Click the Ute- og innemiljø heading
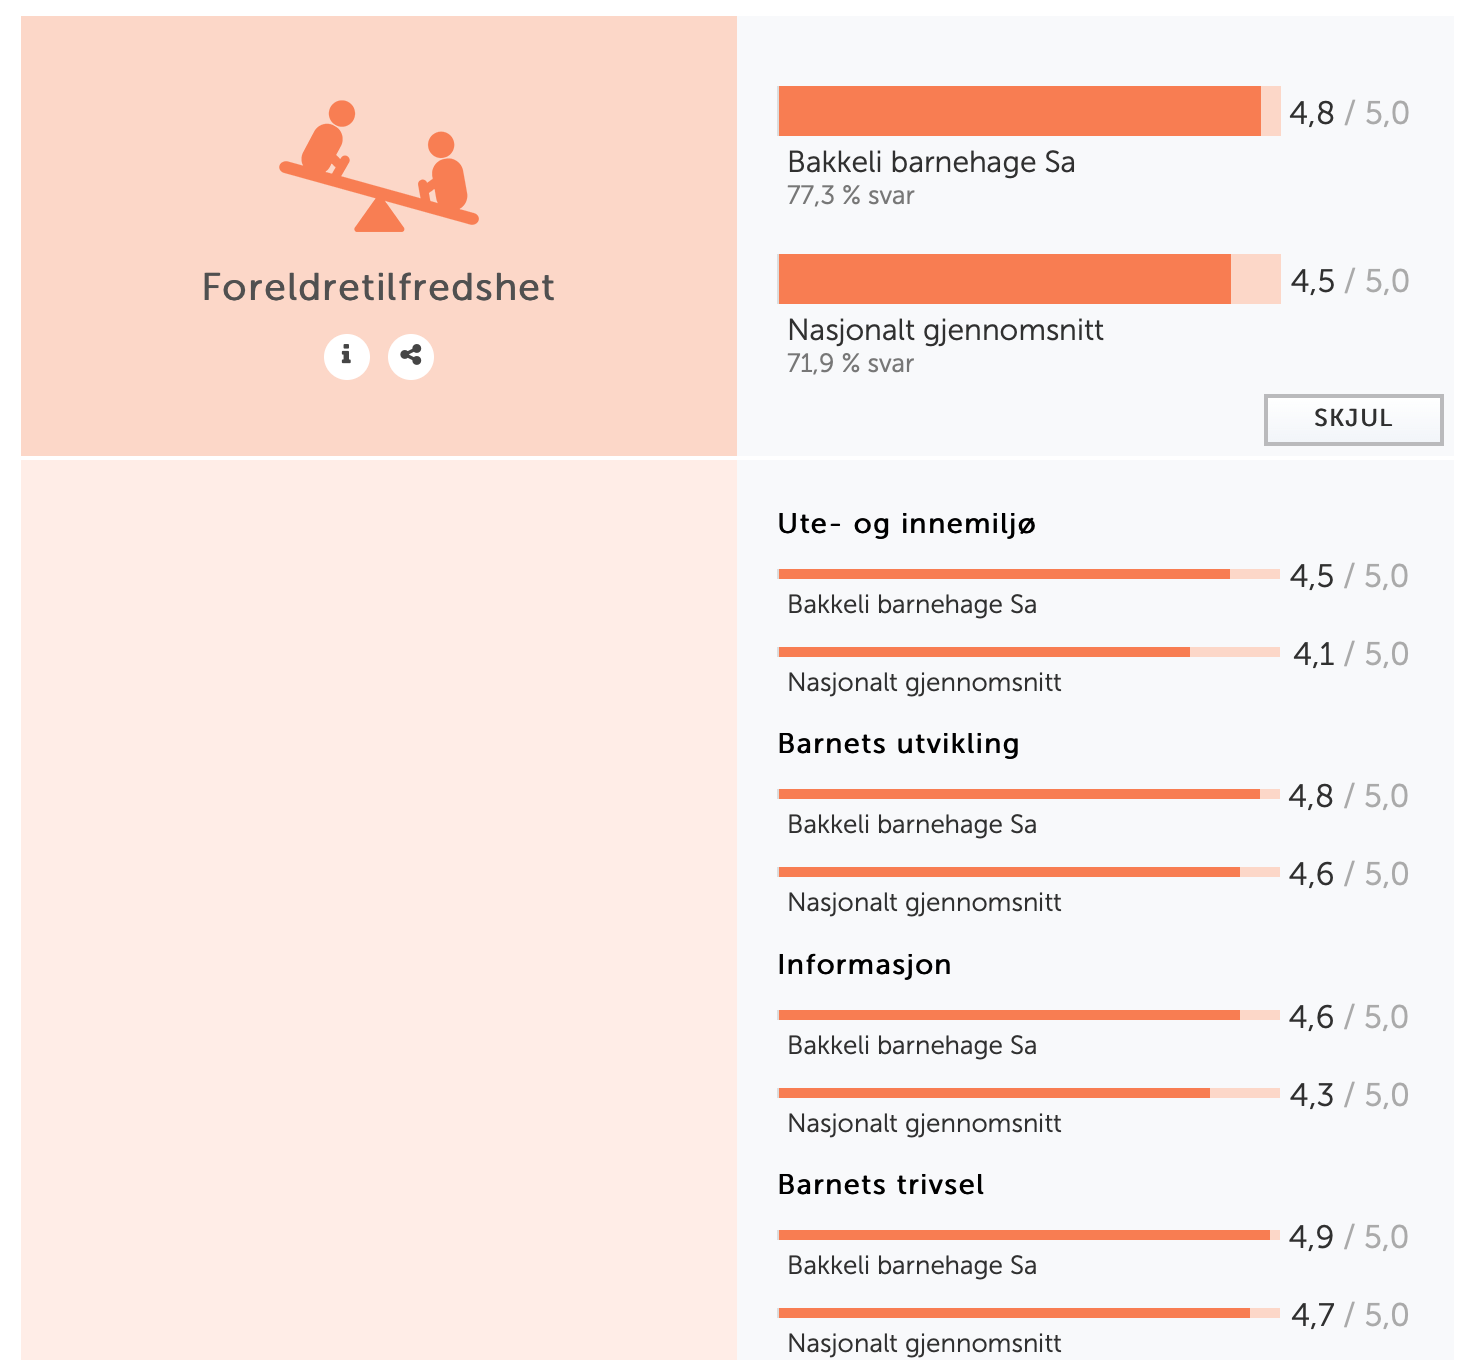The height and width of the screenshot is (1360, 1466). [x=907, y=524]
